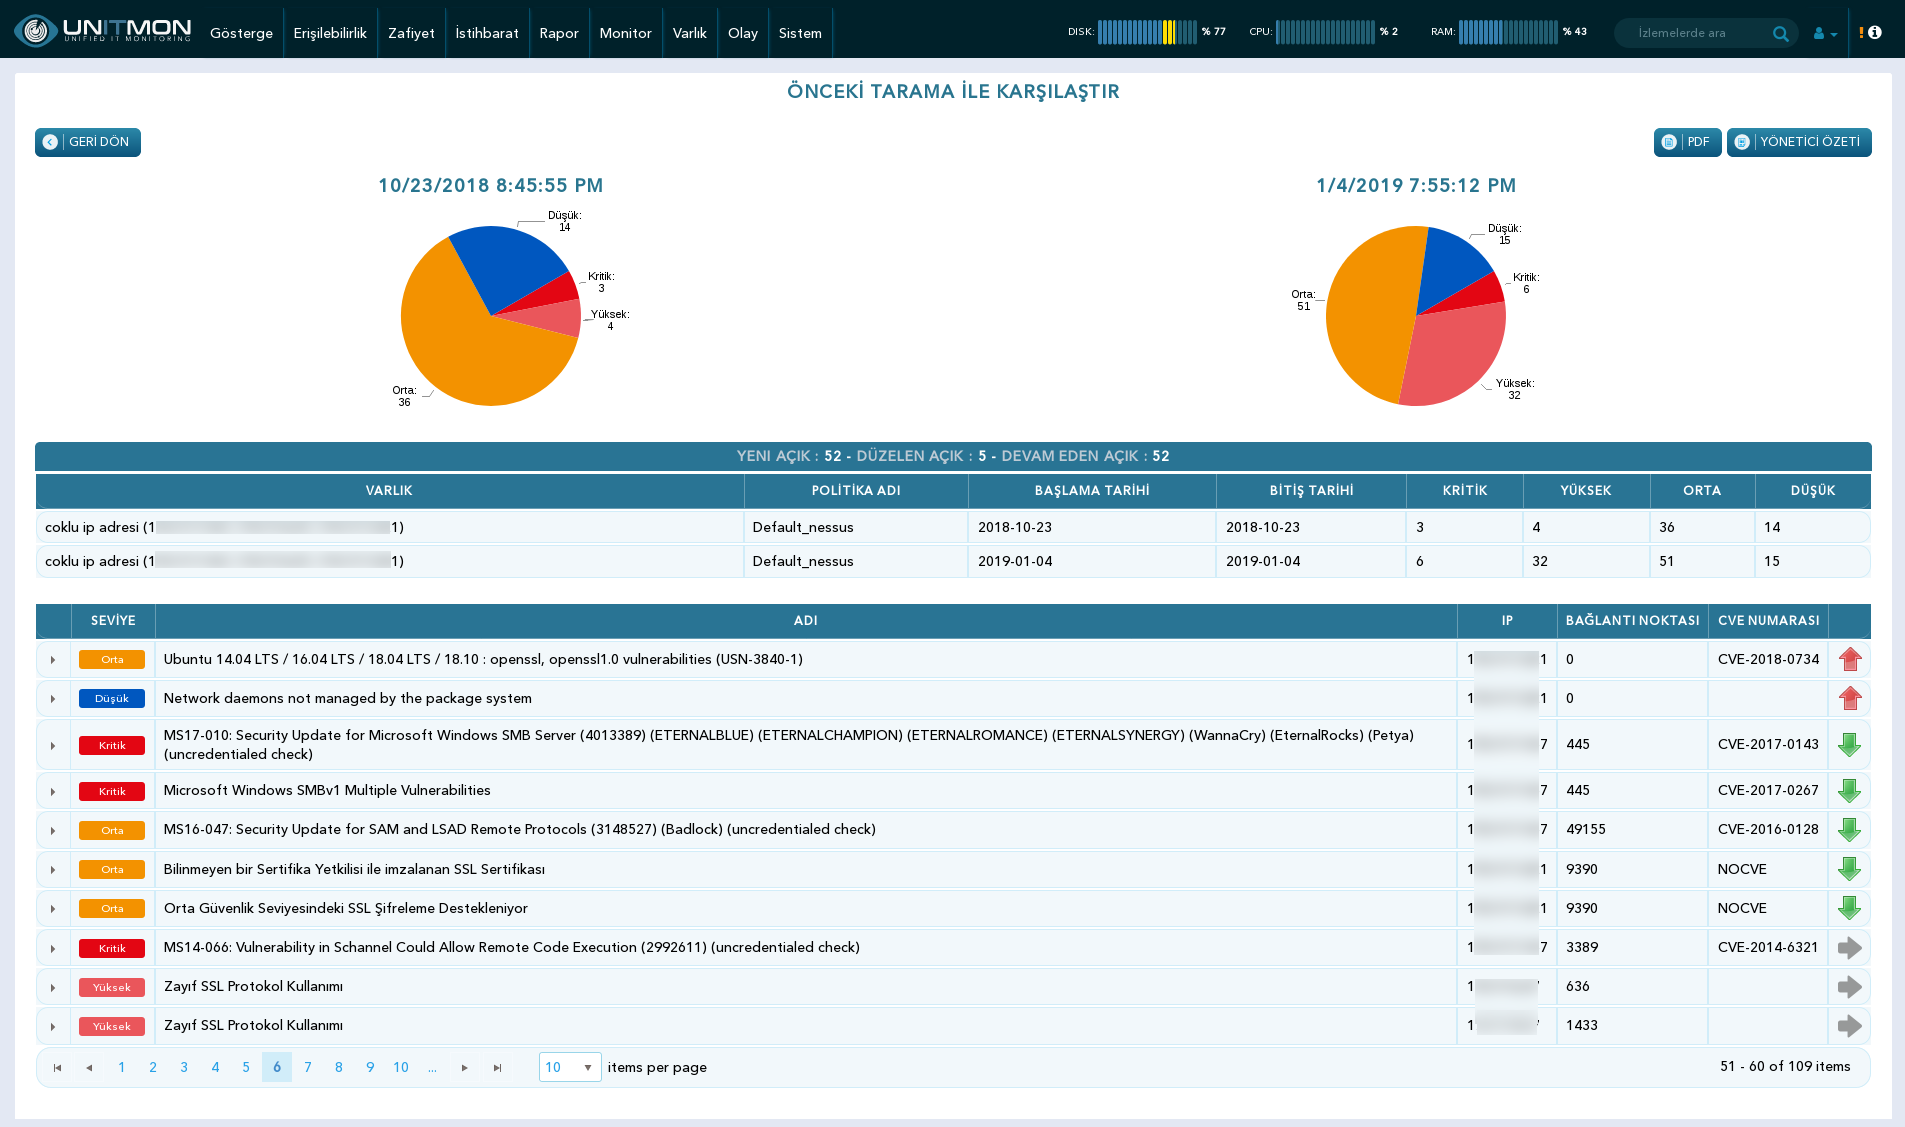The image size is (1905, 1127).
Task: Expand the Ubuntu openssl vulnerabilities row
Action: pos(53,660)
